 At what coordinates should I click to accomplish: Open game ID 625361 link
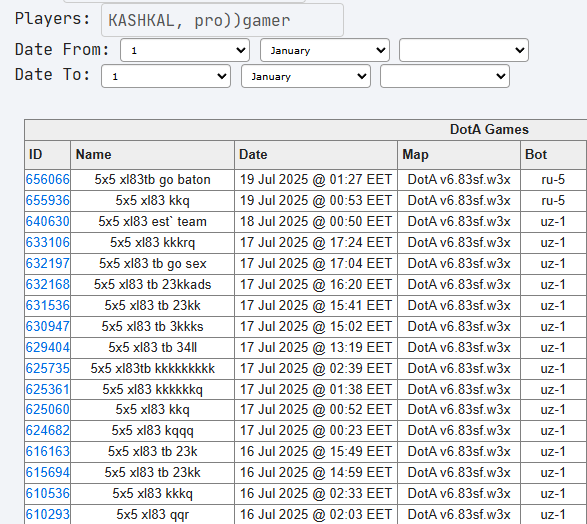click(x=48, y=390)
